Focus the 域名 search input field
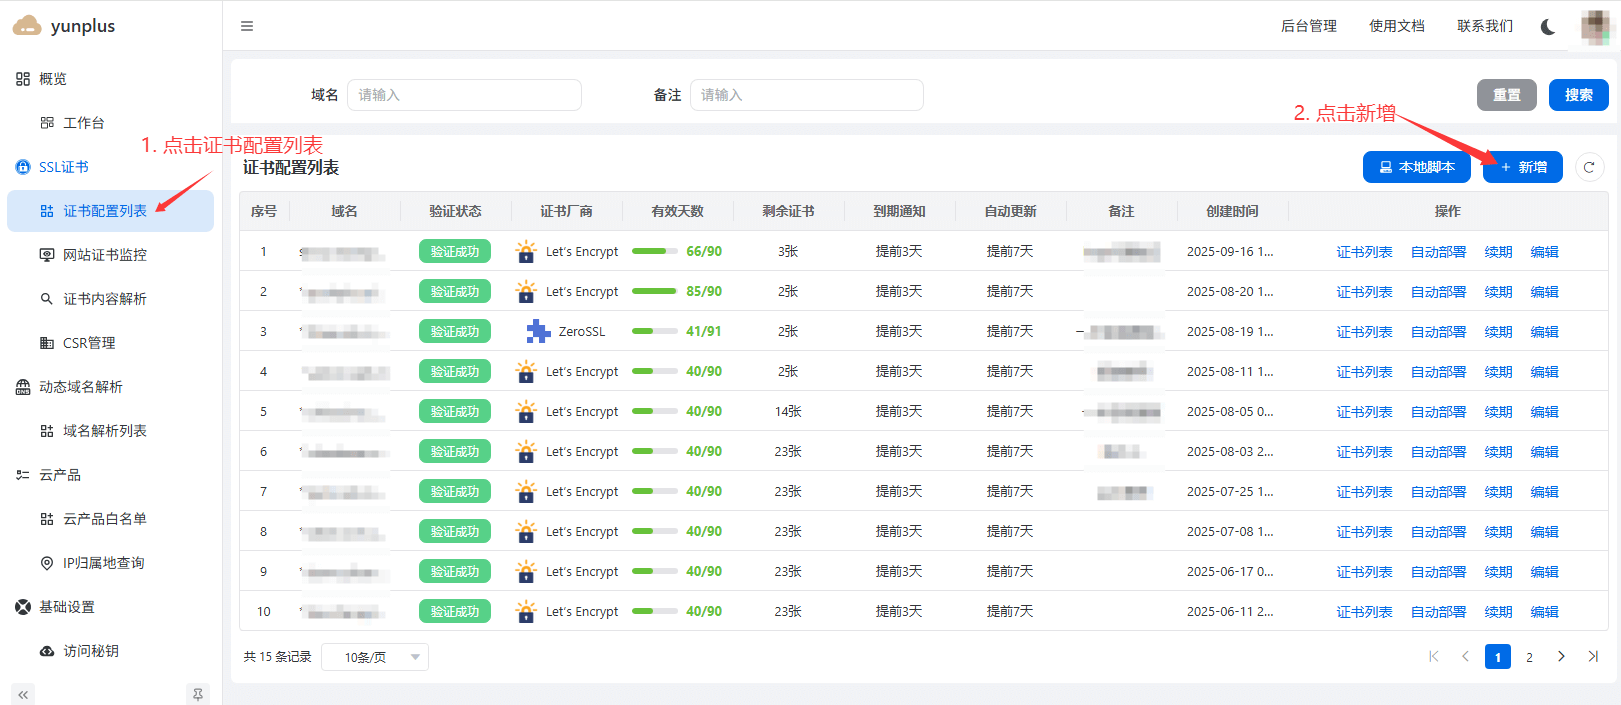This screenshot has width=1621, height=705. pos(464,95)
